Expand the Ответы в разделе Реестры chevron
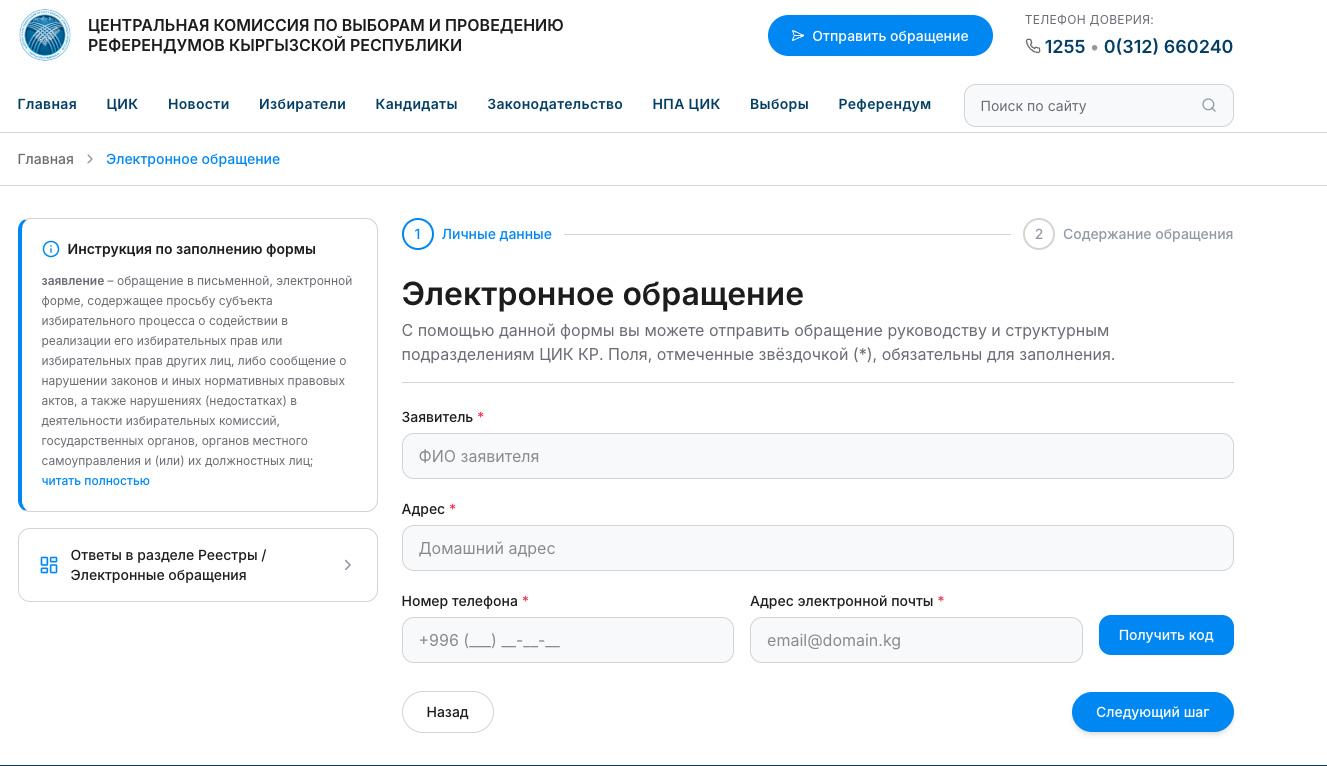Image resolution: width=1327 pixels, height=766 pixels. [348, 565]
